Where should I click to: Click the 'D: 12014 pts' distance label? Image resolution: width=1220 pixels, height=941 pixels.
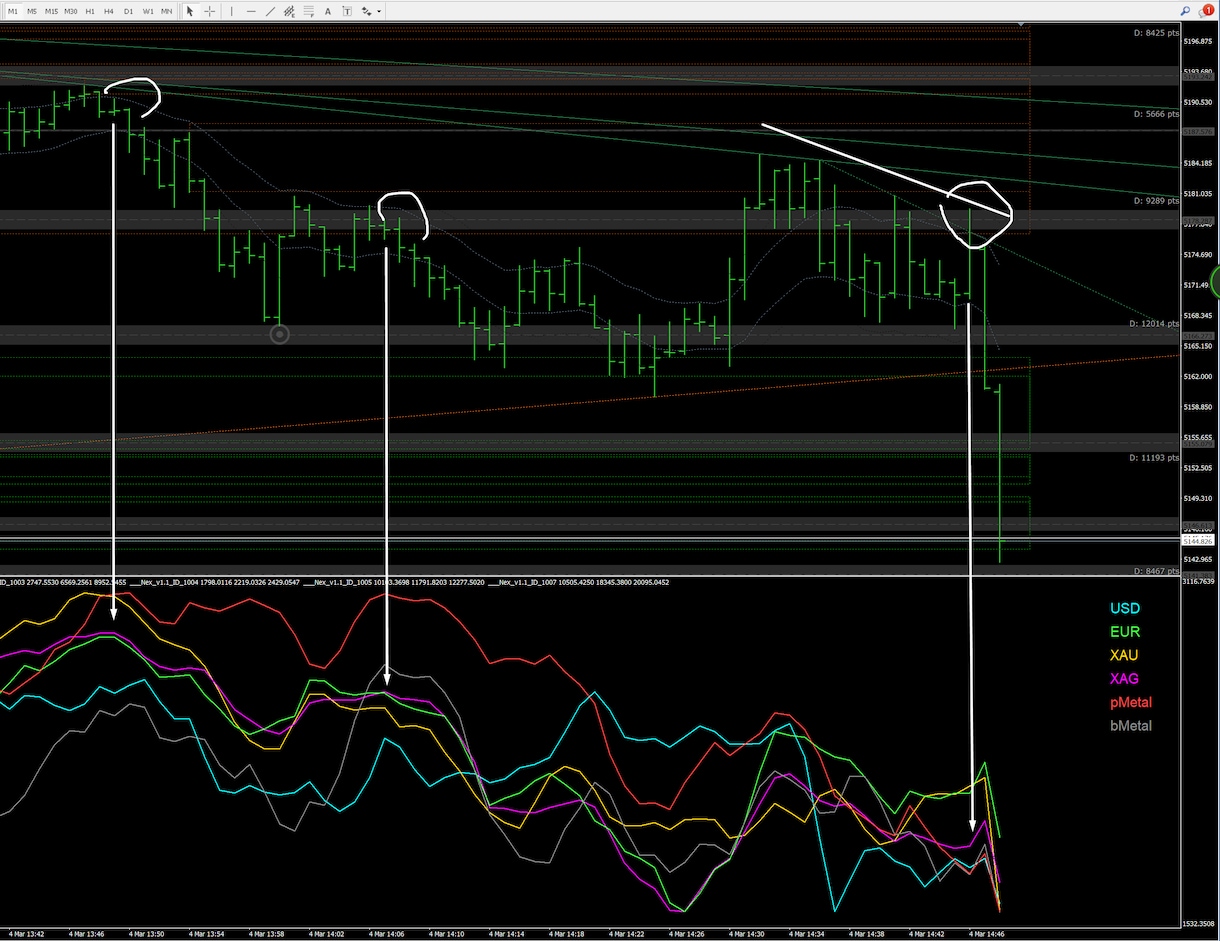[1153, 324]
